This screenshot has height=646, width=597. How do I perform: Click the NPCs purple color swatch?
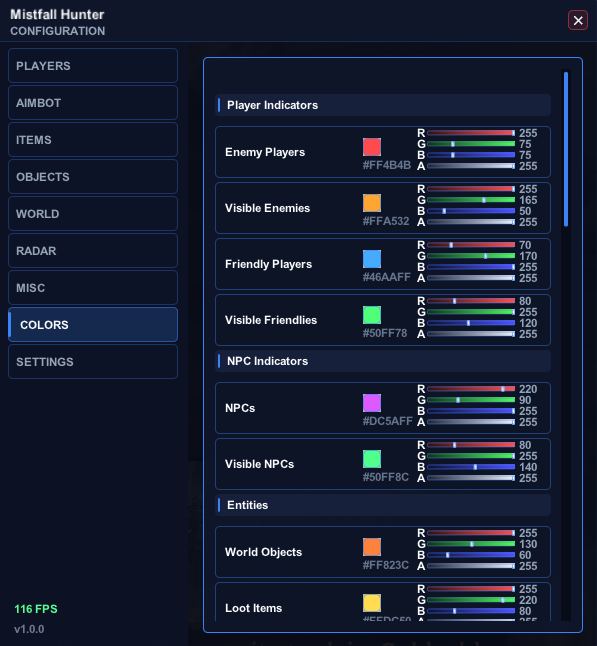click(x=372, y=403)
